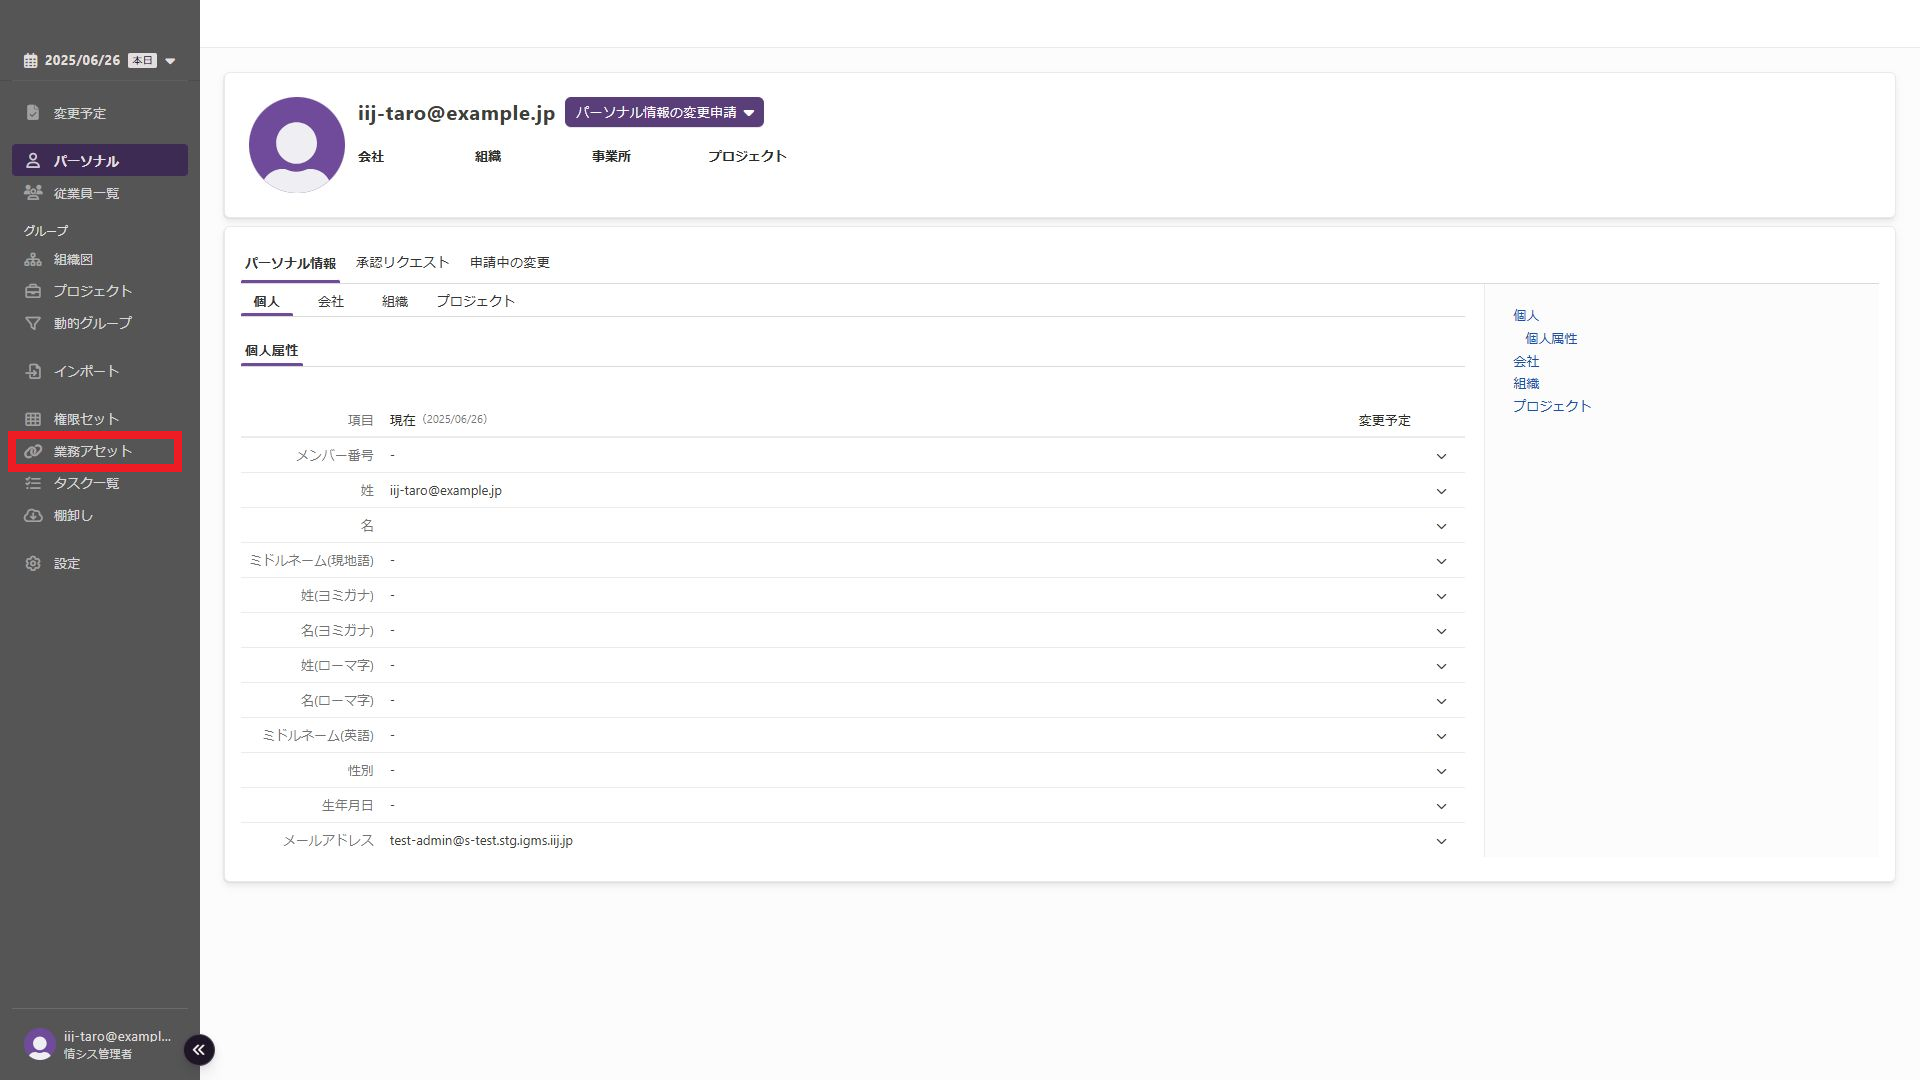Click the large profile avatar image
This screenshot has width=1920, height=1080.
pyautogui.click(x=296, y=145)
